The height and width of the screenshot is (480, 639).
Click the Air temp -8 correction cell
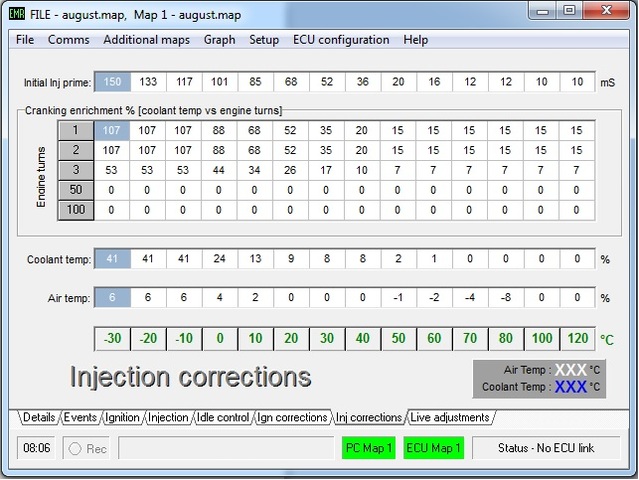(x=505, y=298)
